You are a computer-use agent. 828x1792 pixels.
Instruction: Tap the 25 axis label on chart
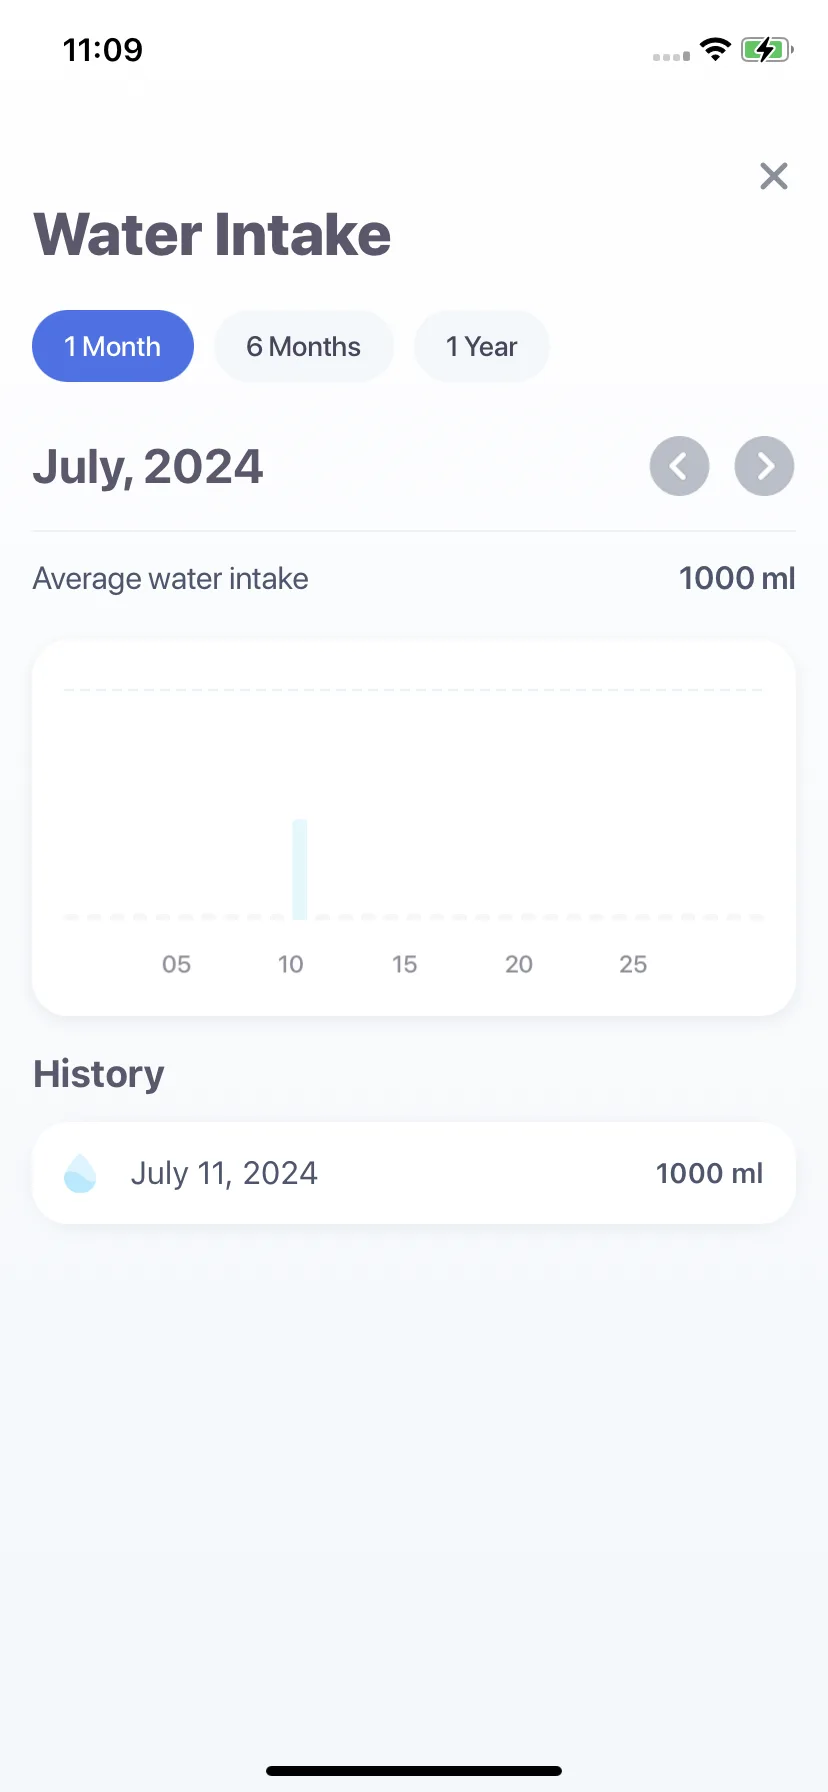pos(633,964)
